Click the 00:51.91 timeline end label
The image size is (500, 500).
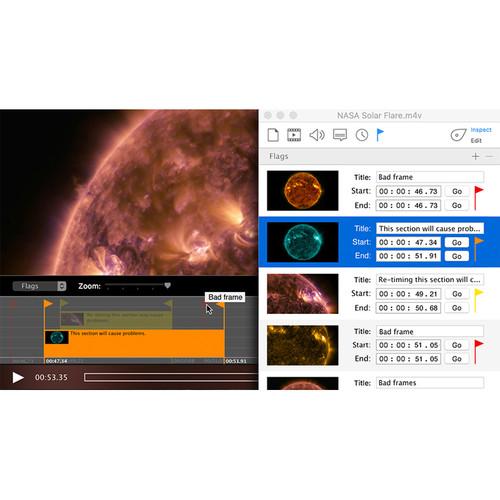[x=236, y=361]
